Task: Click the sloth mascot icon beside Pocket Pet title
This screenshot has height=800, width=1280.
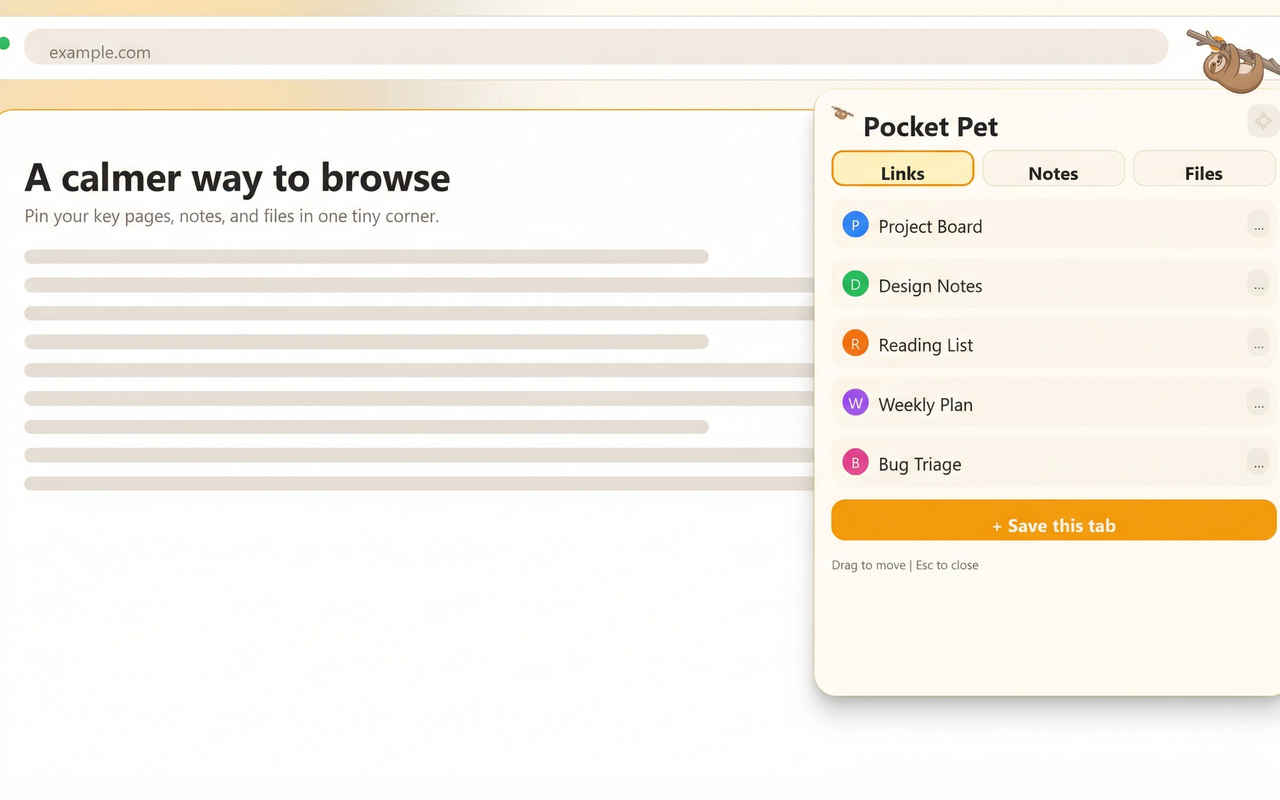Action: [x=841, y=113]
